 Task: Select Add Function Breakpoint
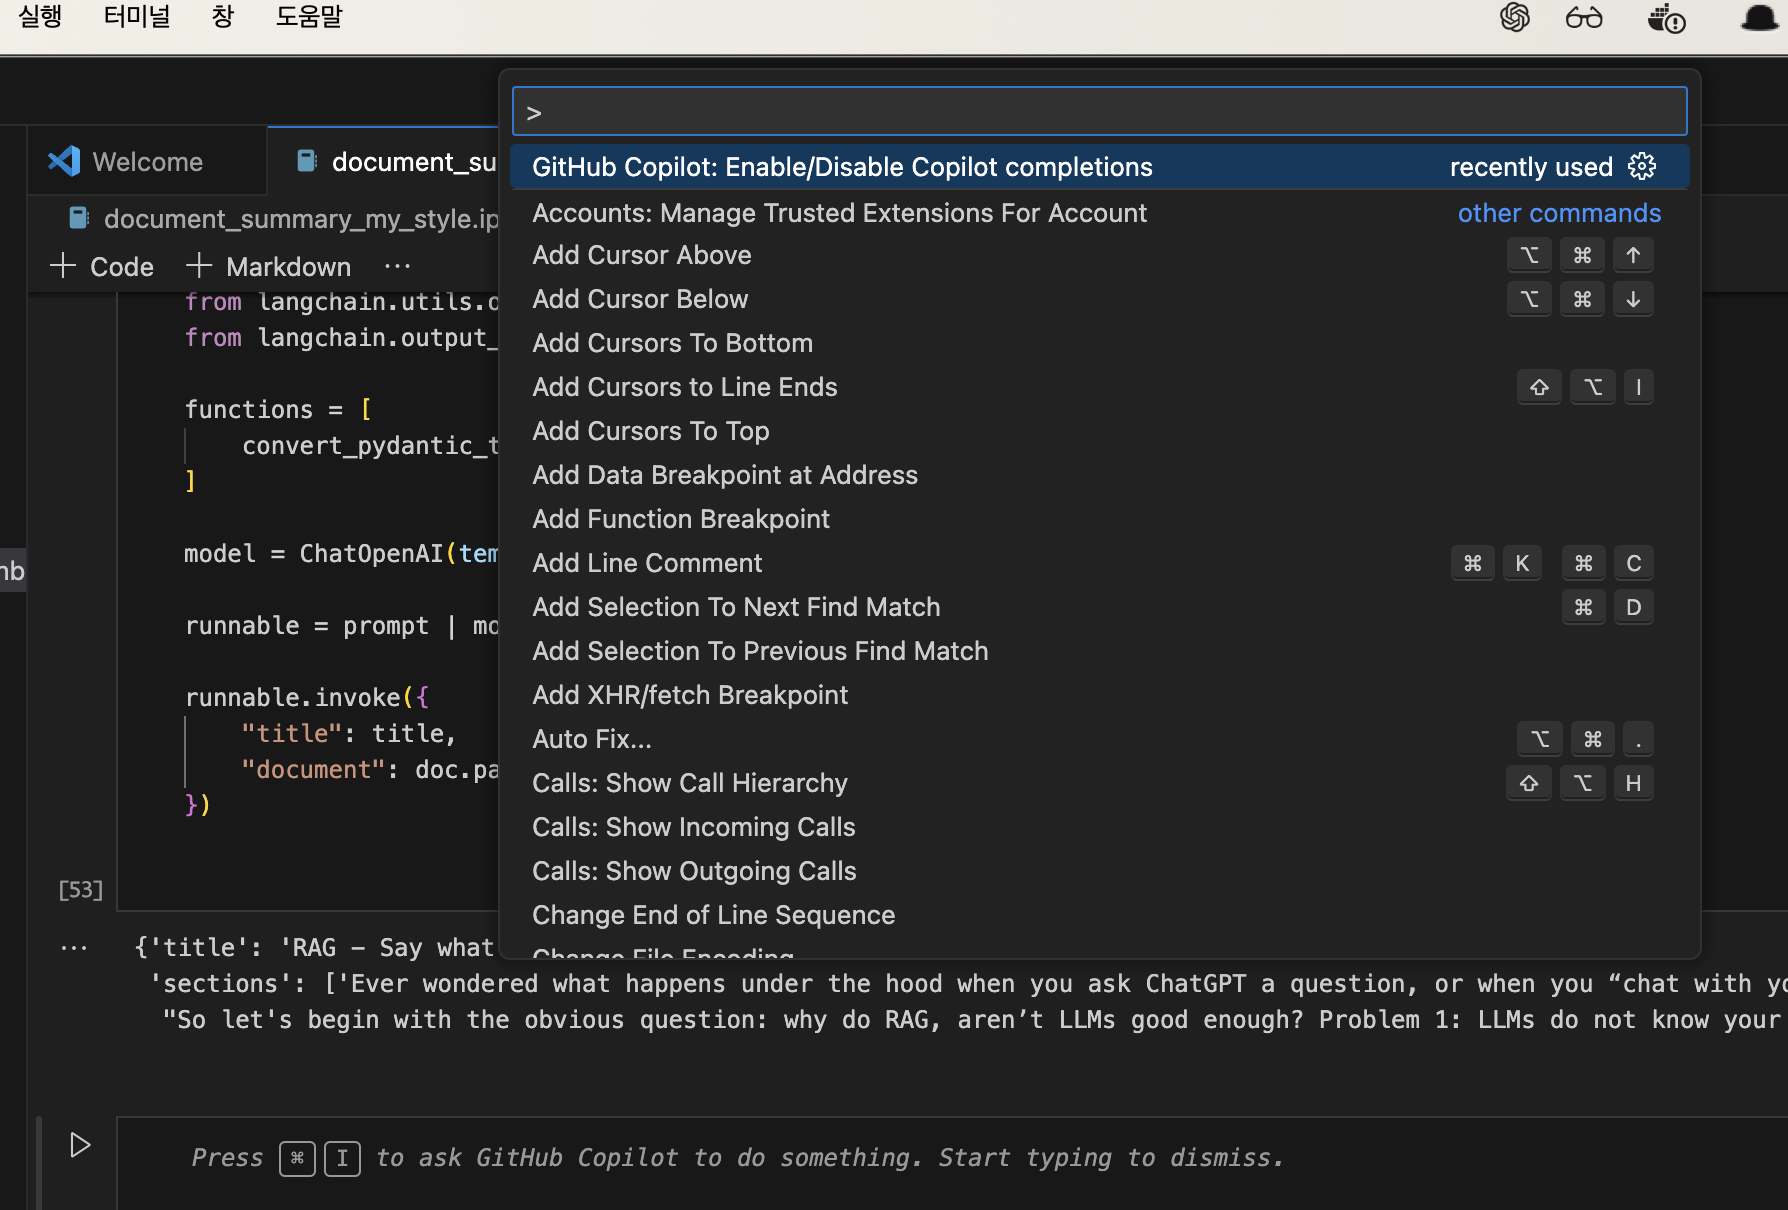click(1100, 519)
